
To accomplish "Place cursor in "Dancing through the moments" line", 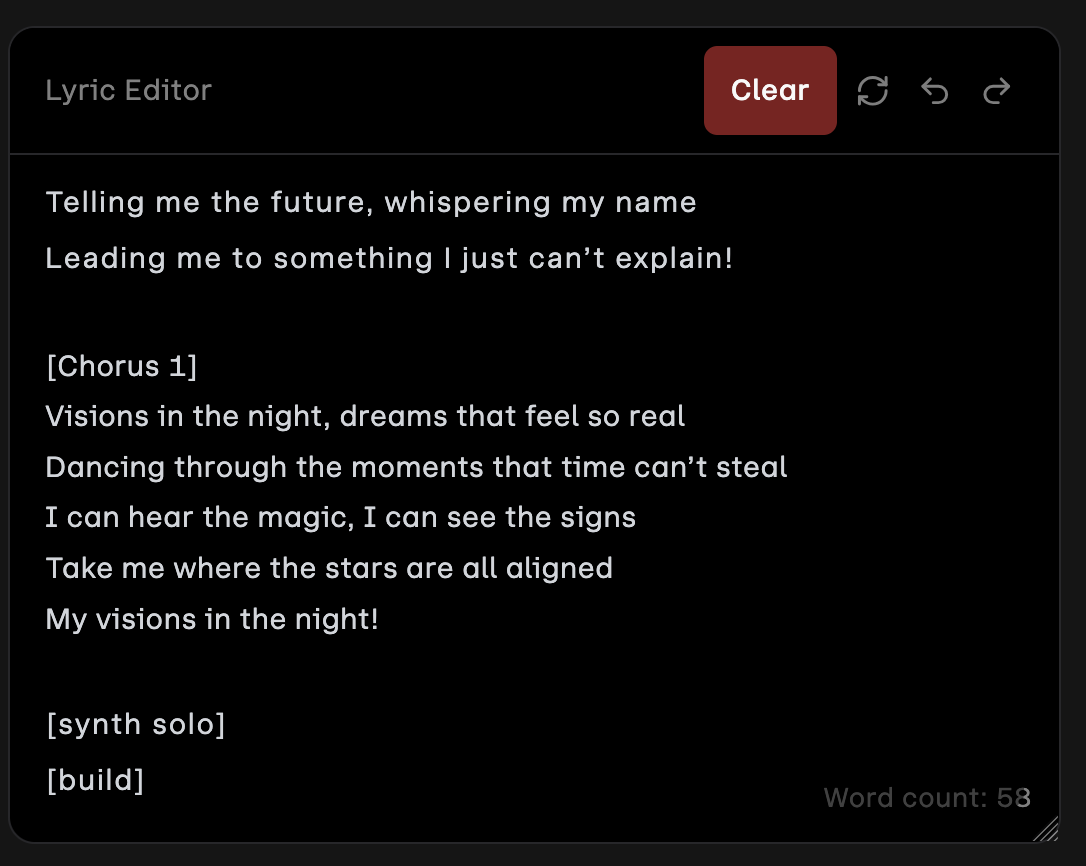I will click(x=416, y=467).
